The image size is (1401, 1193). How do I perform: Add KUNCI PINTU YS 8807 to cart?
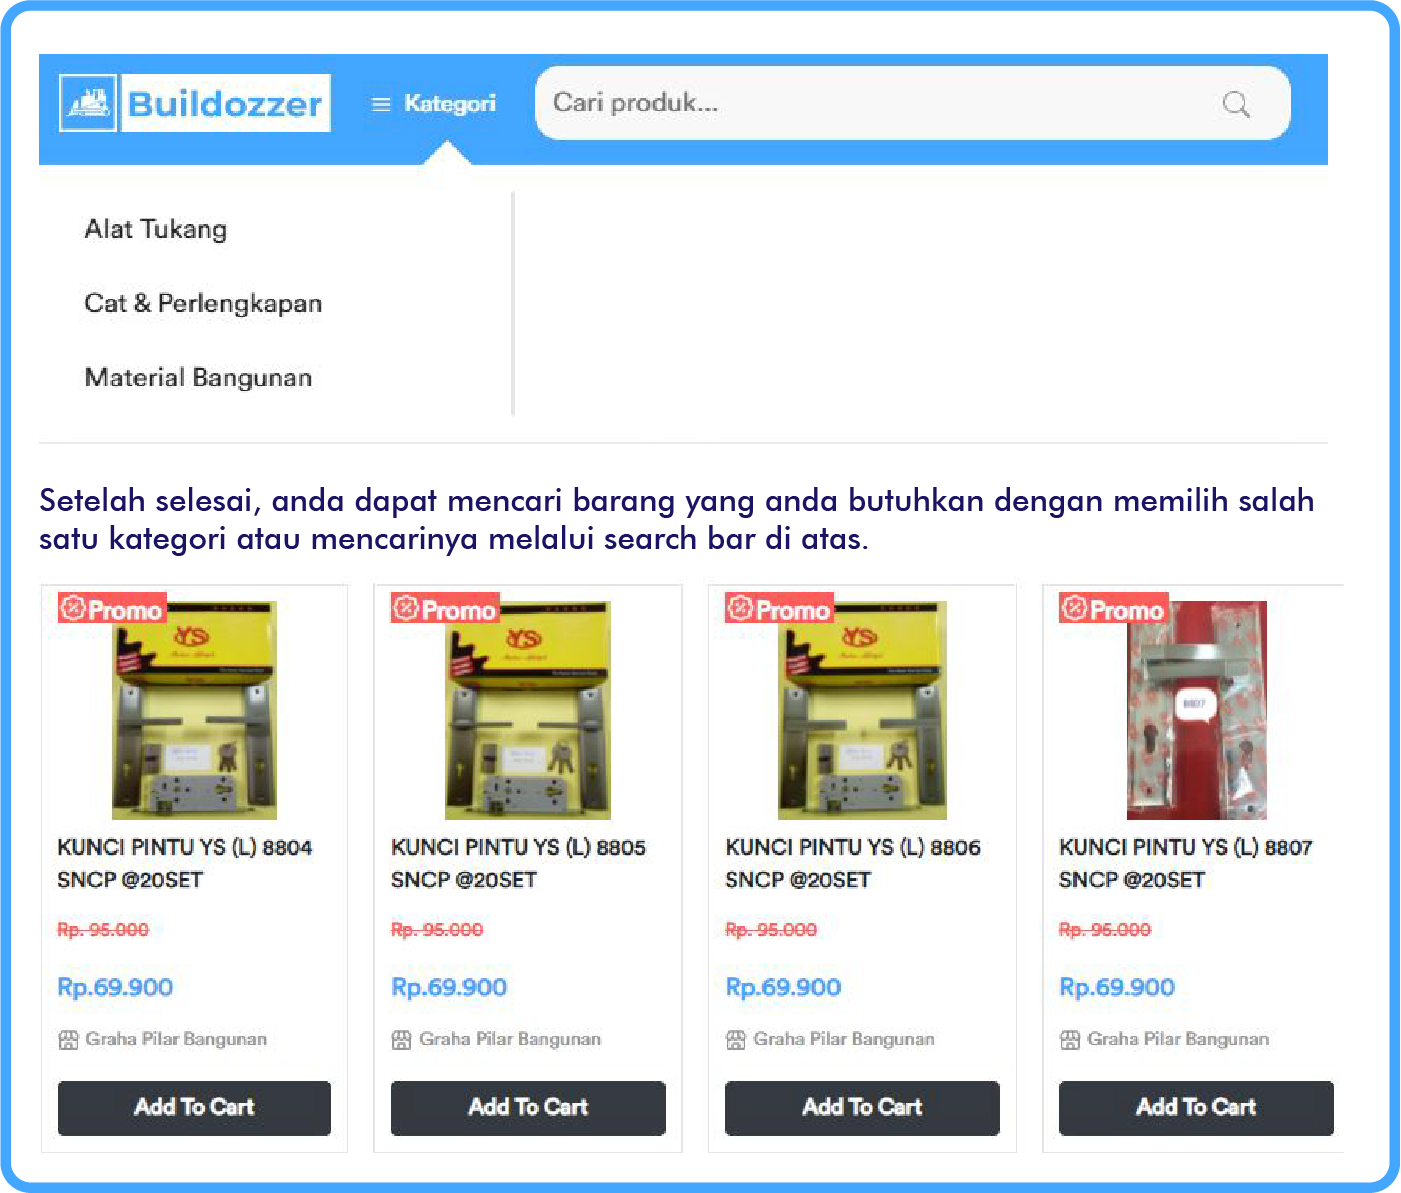[x=1196, y=1108]
